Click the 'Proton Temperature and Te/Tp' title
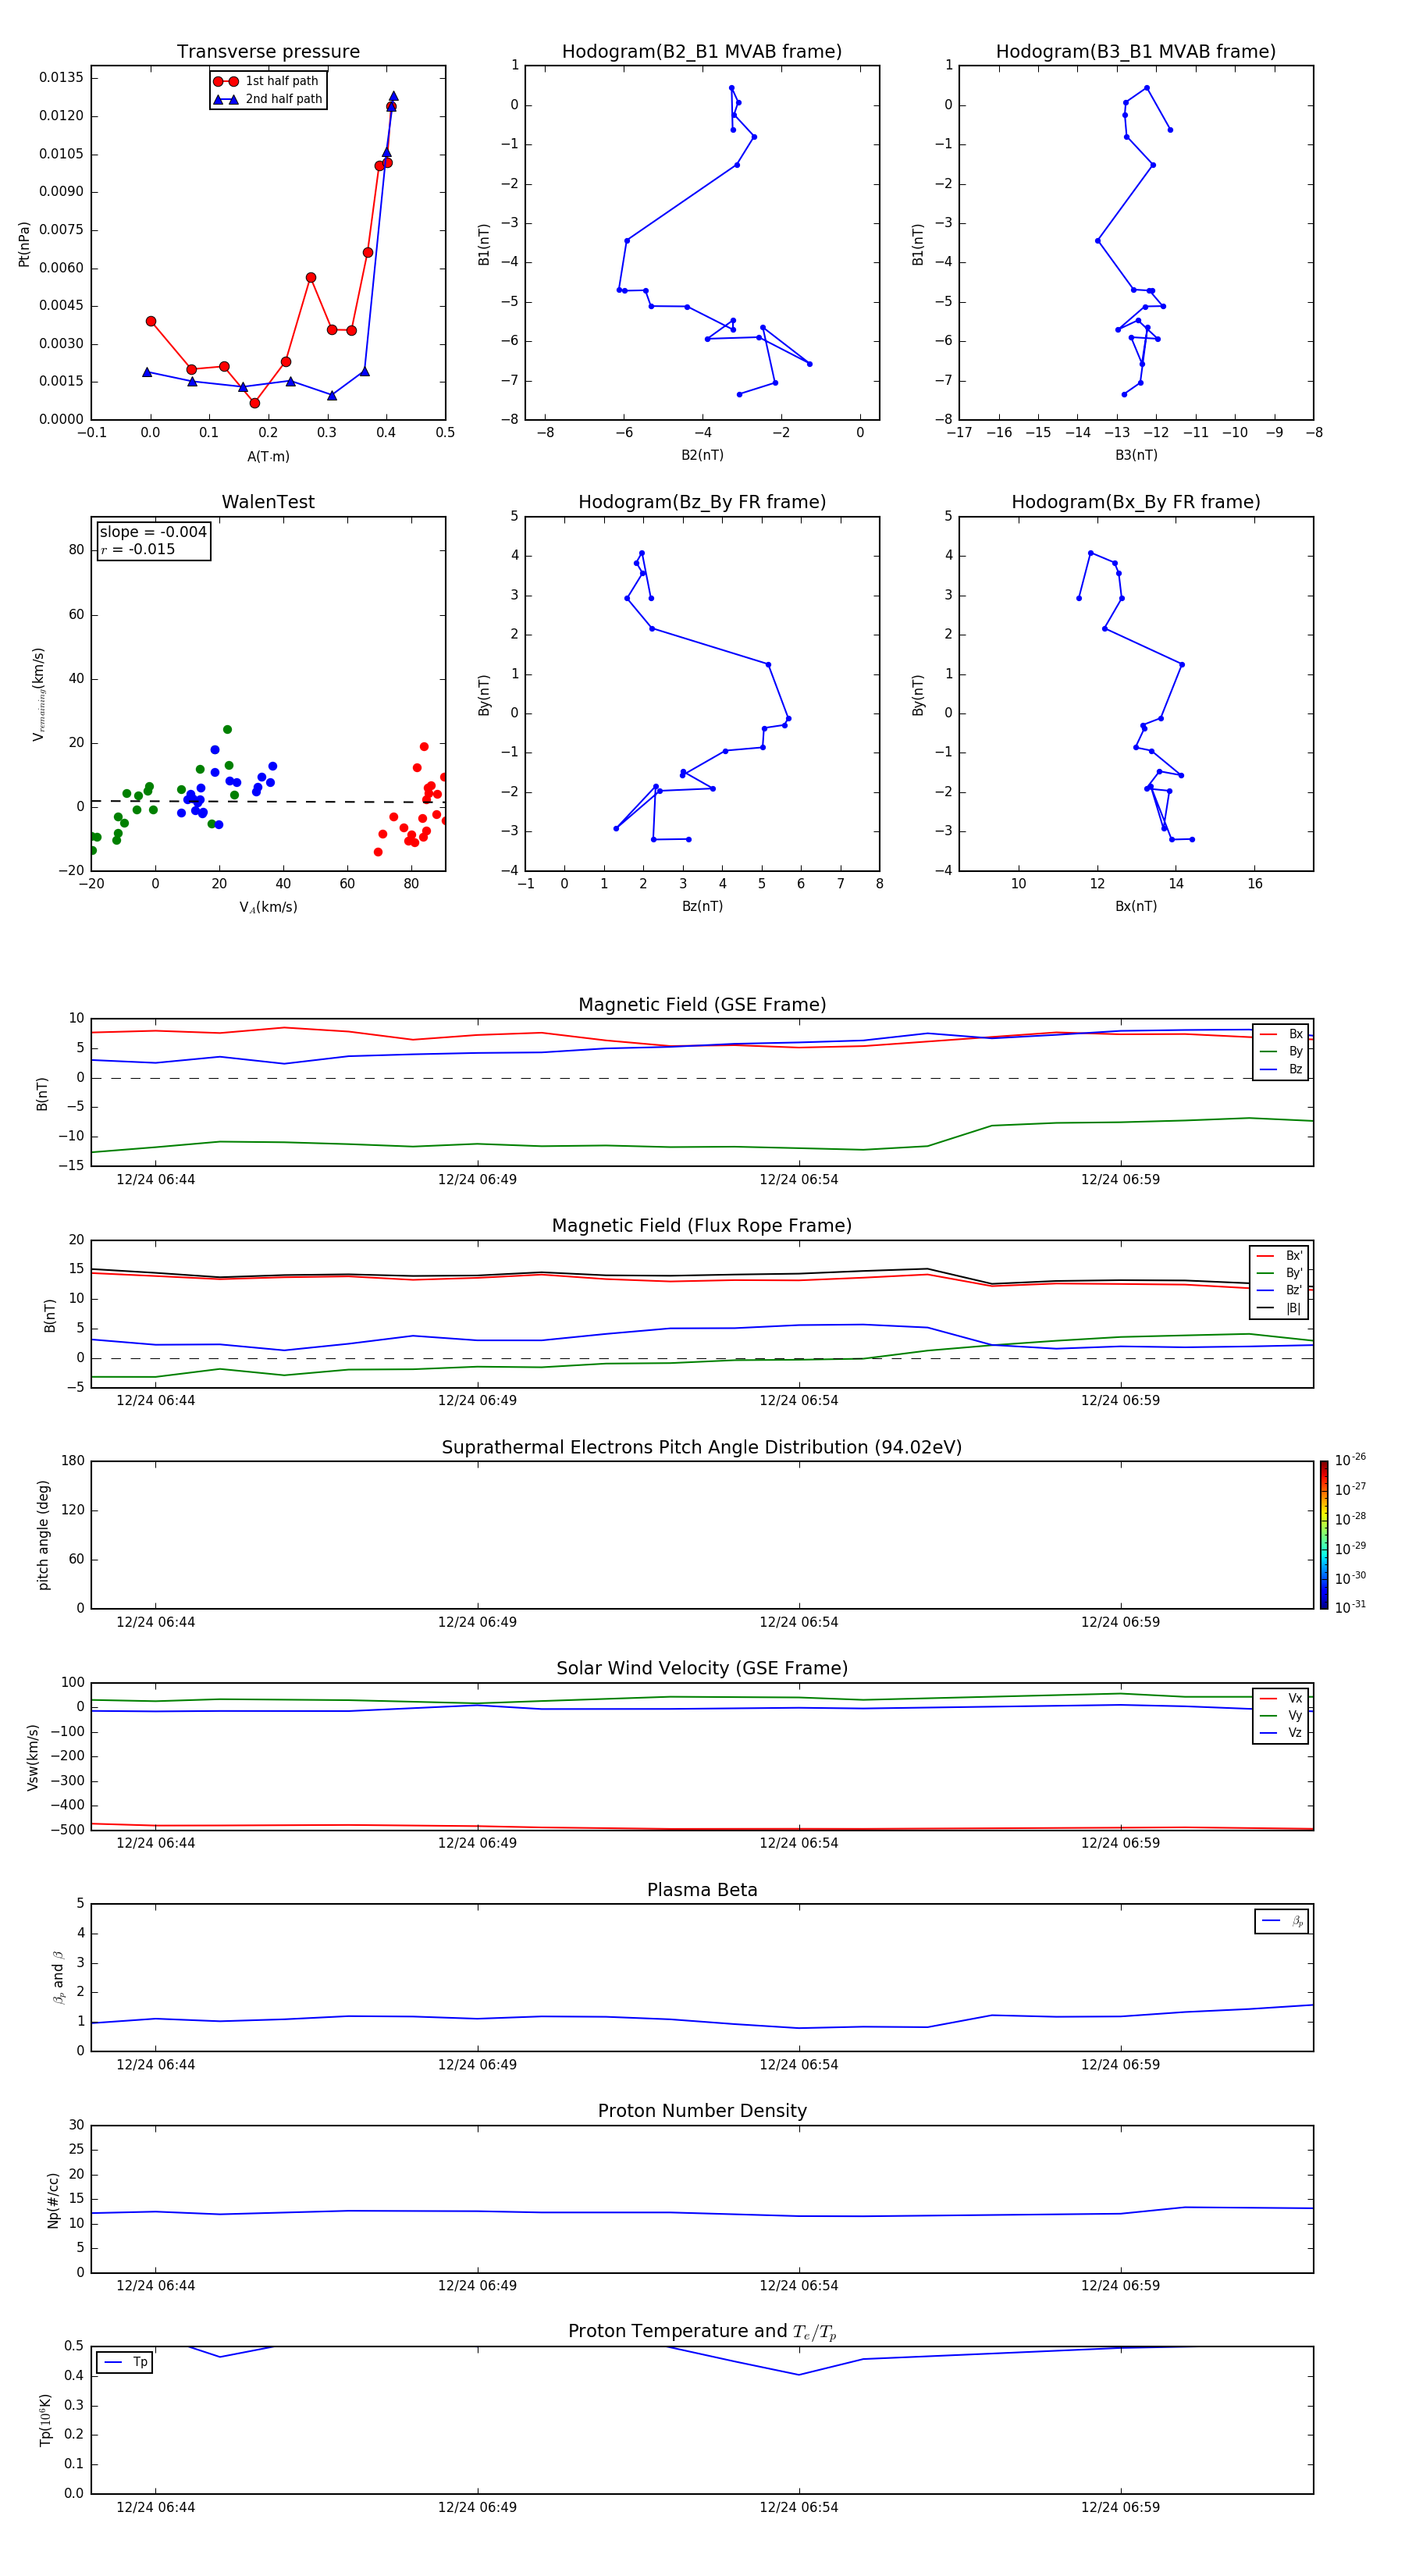Image resolution: width=1405 pixels, height=2576 pixels. (x=702, y=2332)
